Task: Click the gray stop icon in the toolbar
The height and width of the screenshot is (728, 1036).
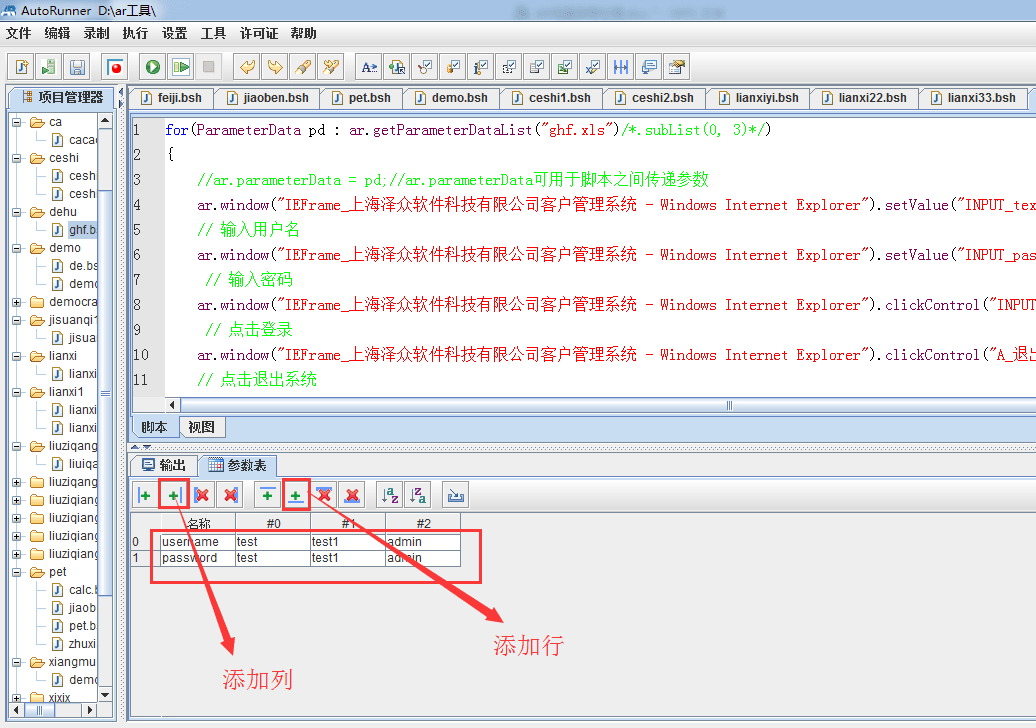Action: (x=208, y=67)
